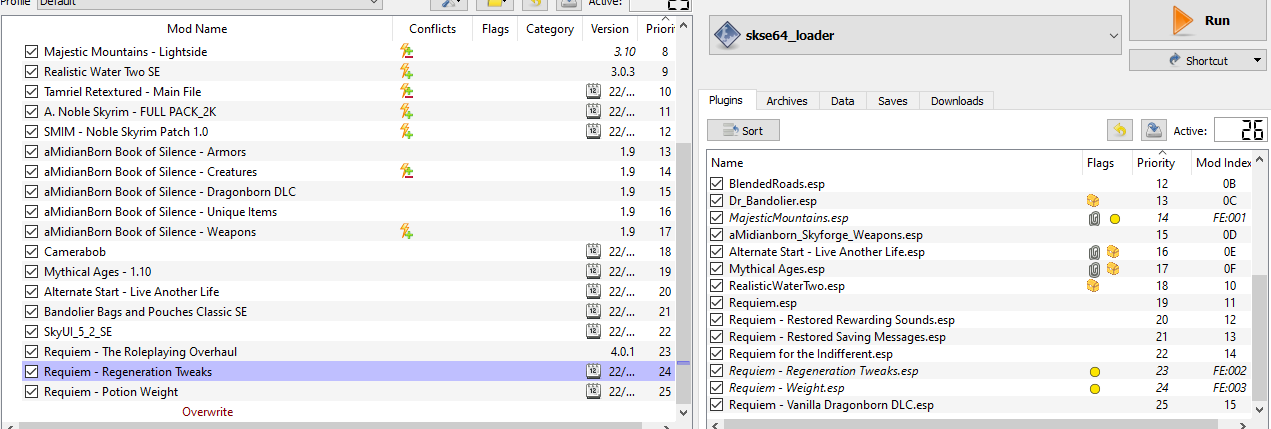Click the box flag icon on RealisticWaterTwo.esp

[x=1093, y=286]
